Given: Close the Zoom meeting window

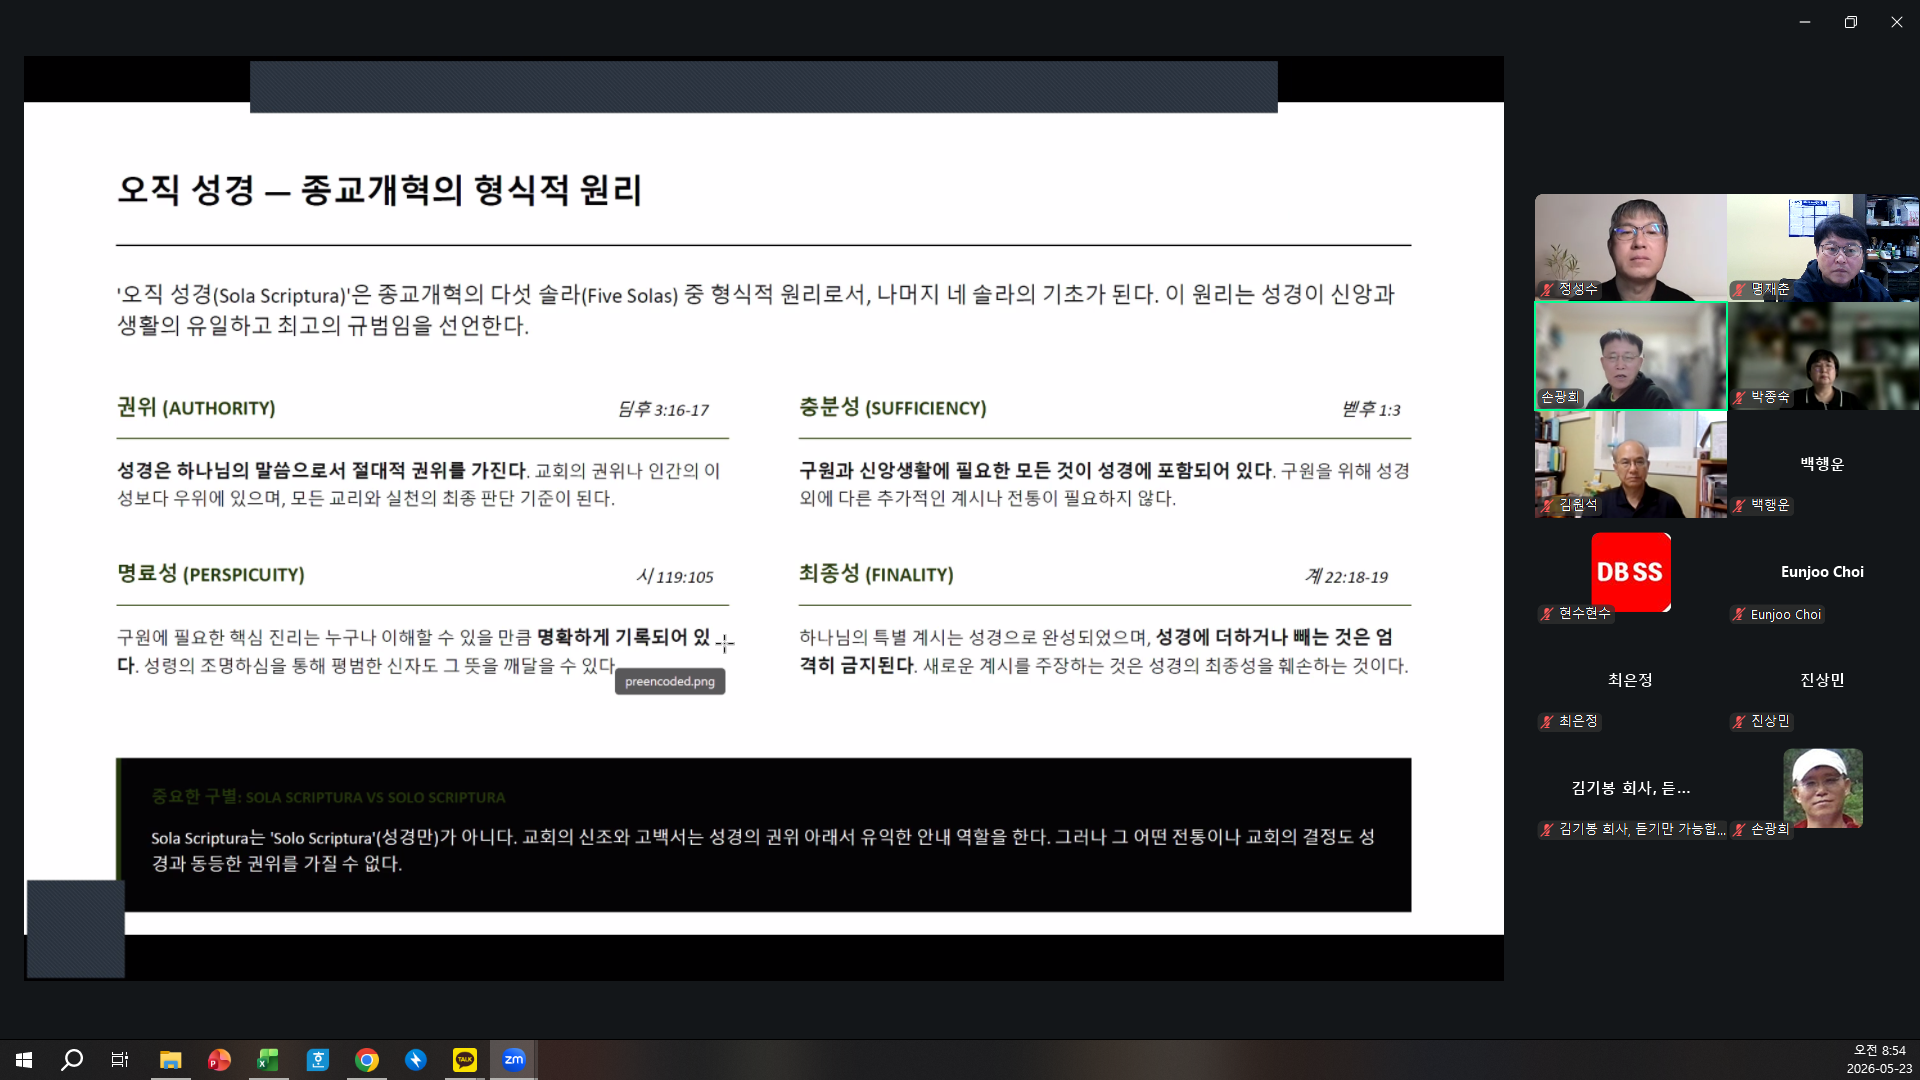Looking at the screenshot, I should 1897,22.
